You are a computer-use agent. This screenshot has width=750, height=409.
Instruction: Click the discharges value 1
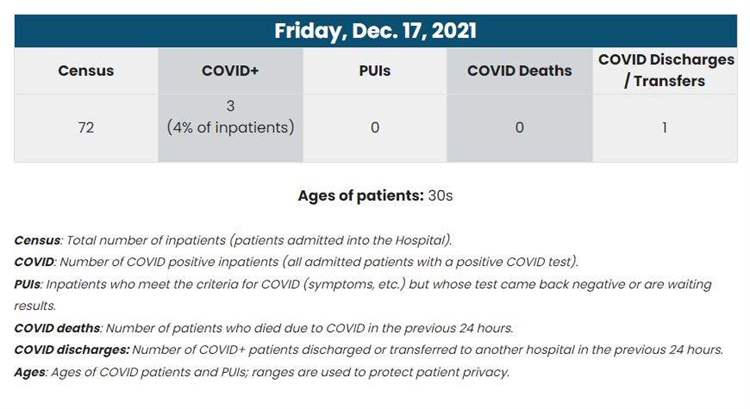coord(664,128)
